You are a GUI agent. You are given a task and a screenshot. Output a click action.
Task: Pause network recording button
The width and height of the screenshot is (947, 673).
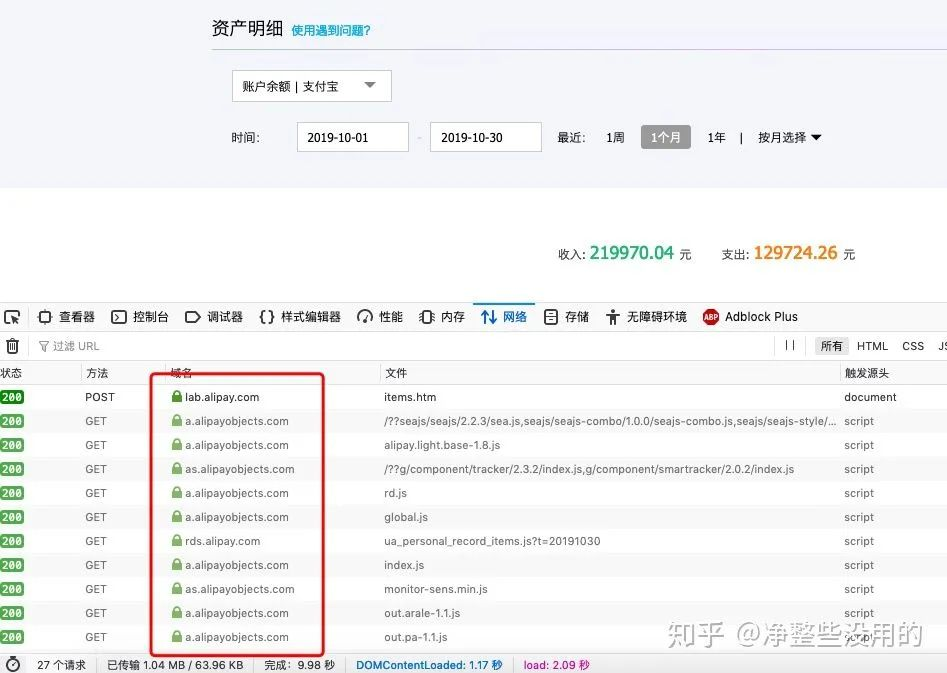(789, 346)
